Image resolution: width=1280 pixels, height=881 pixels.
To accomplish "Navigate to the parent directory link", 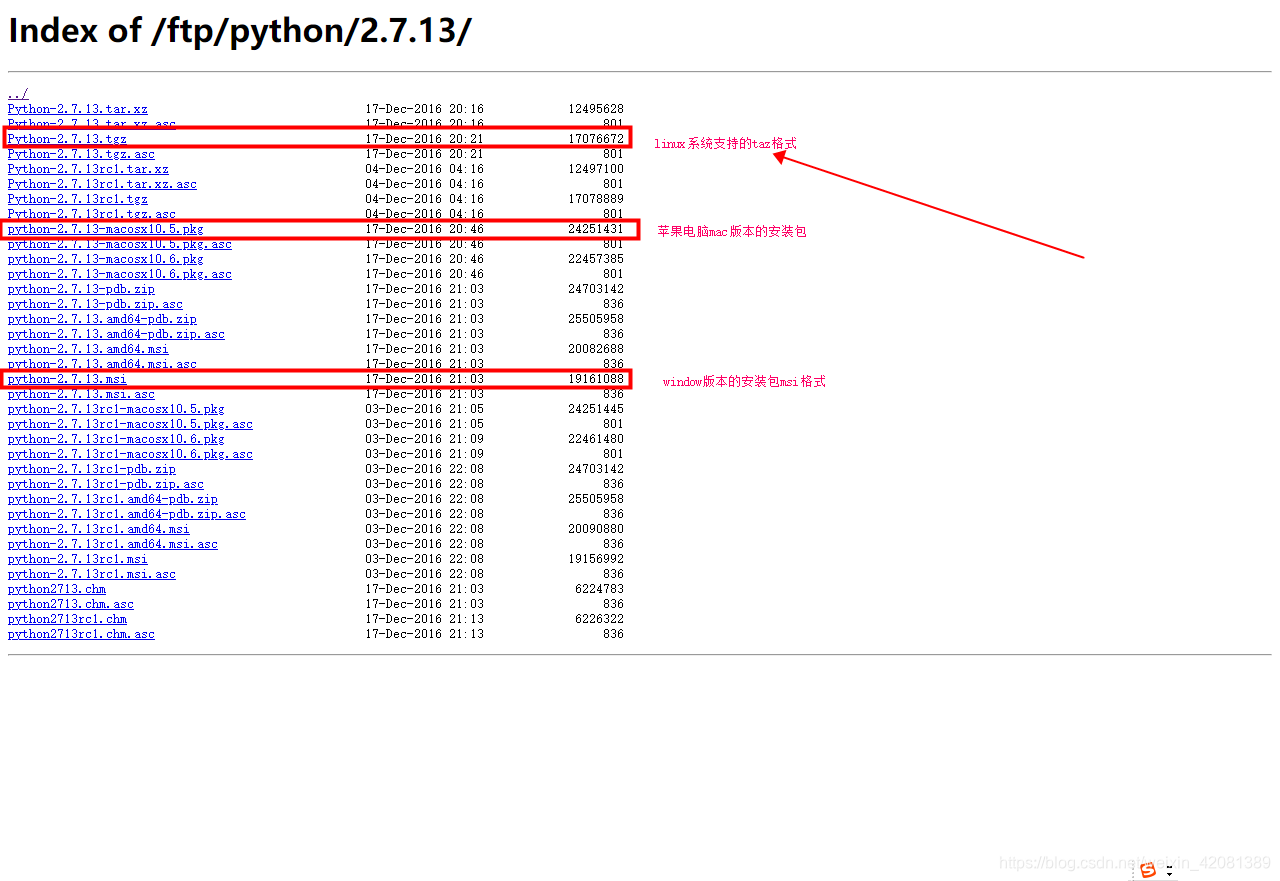I will pos(15,94).
